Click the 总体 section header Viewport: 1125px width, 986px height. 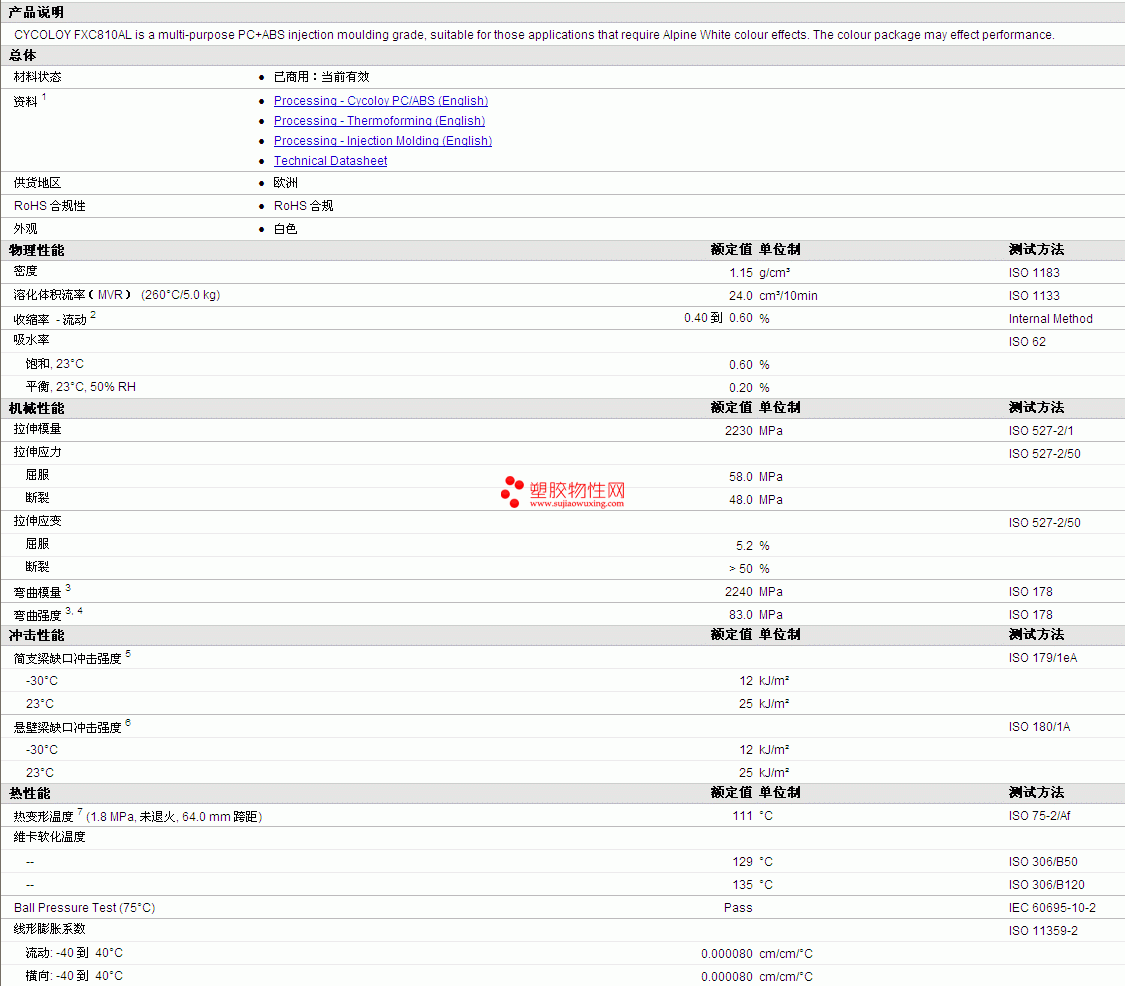tap(22, 55)
